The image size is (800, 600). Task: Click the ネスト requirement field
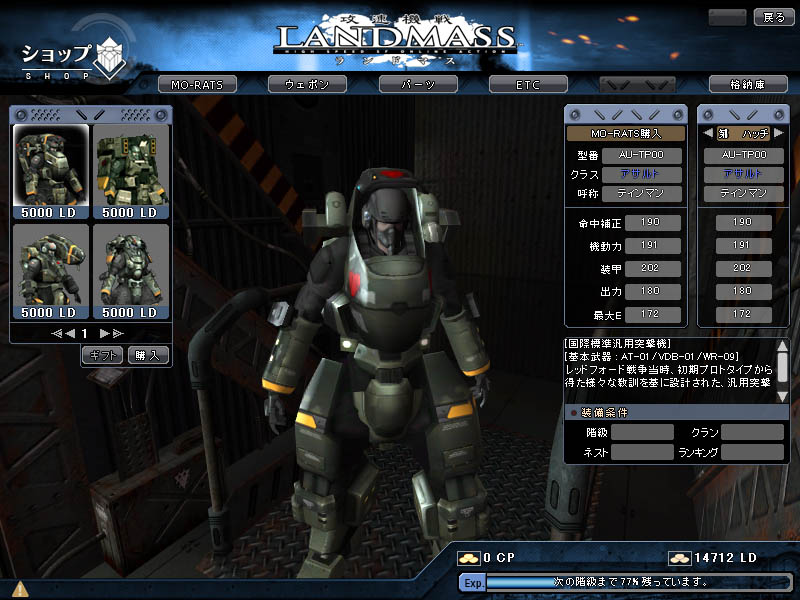pyautogui.click(x=642, y=452)
